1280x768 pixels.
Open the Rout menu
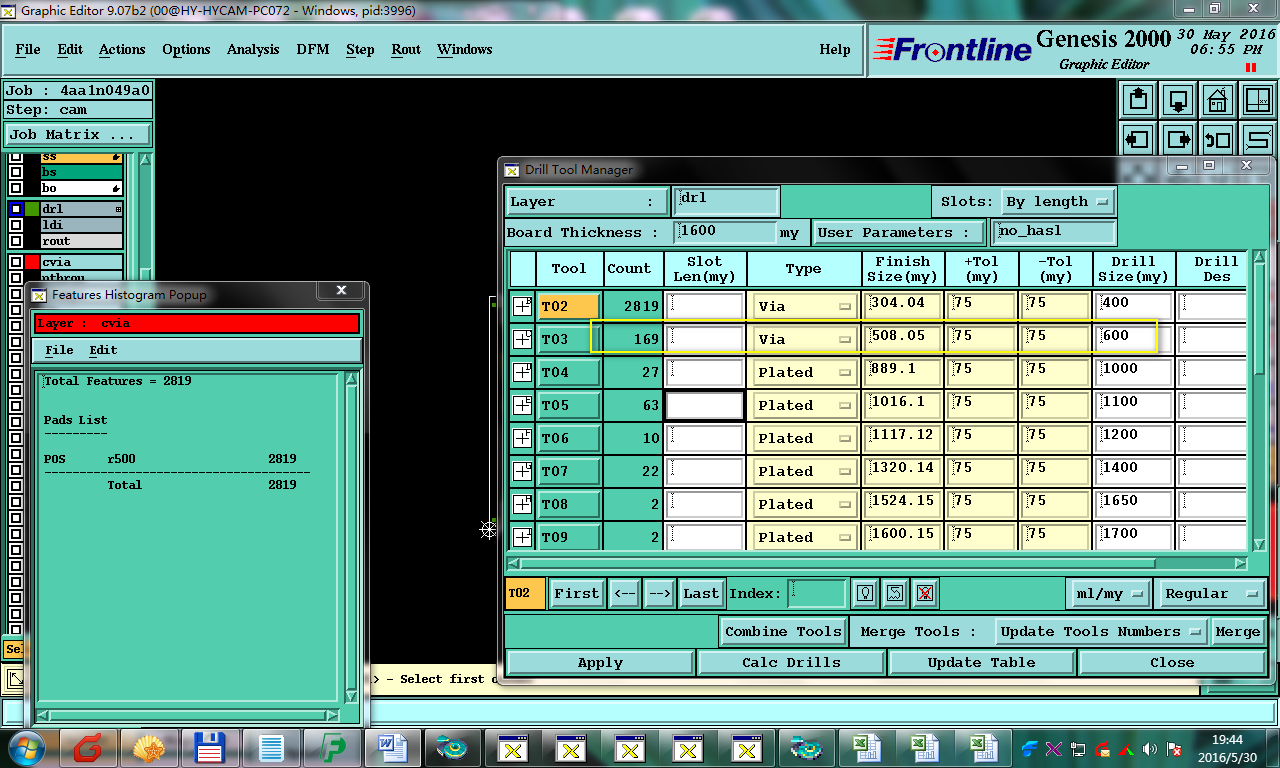click(406, 49)
